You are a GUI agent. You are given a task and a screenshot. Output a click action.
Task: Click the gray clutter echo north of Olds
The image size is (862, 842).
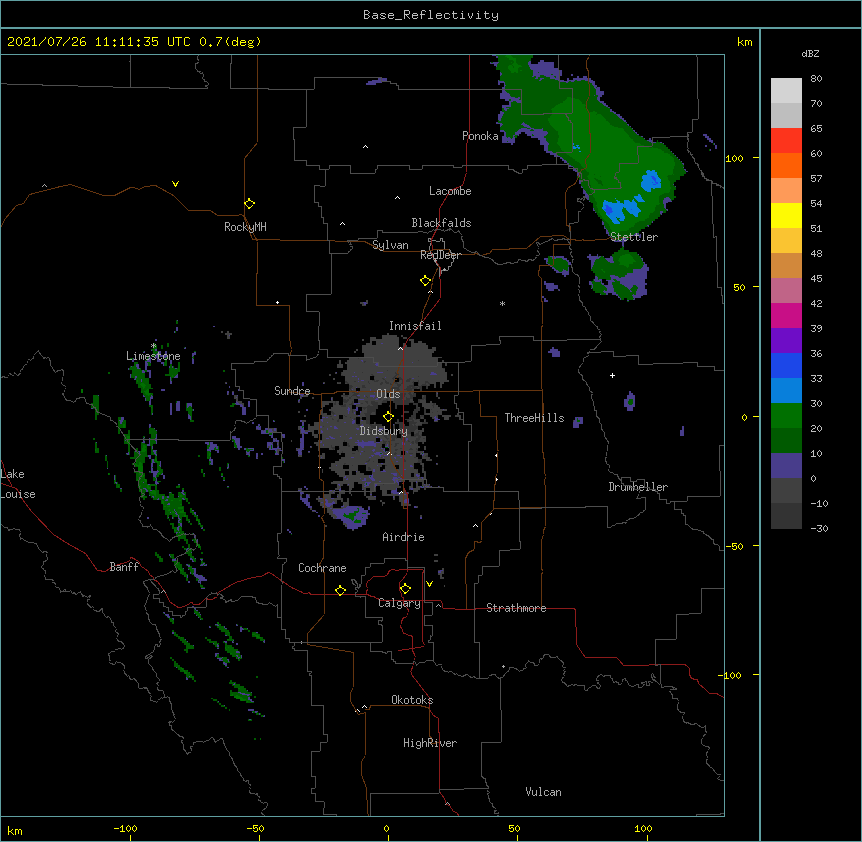(396, 363)
